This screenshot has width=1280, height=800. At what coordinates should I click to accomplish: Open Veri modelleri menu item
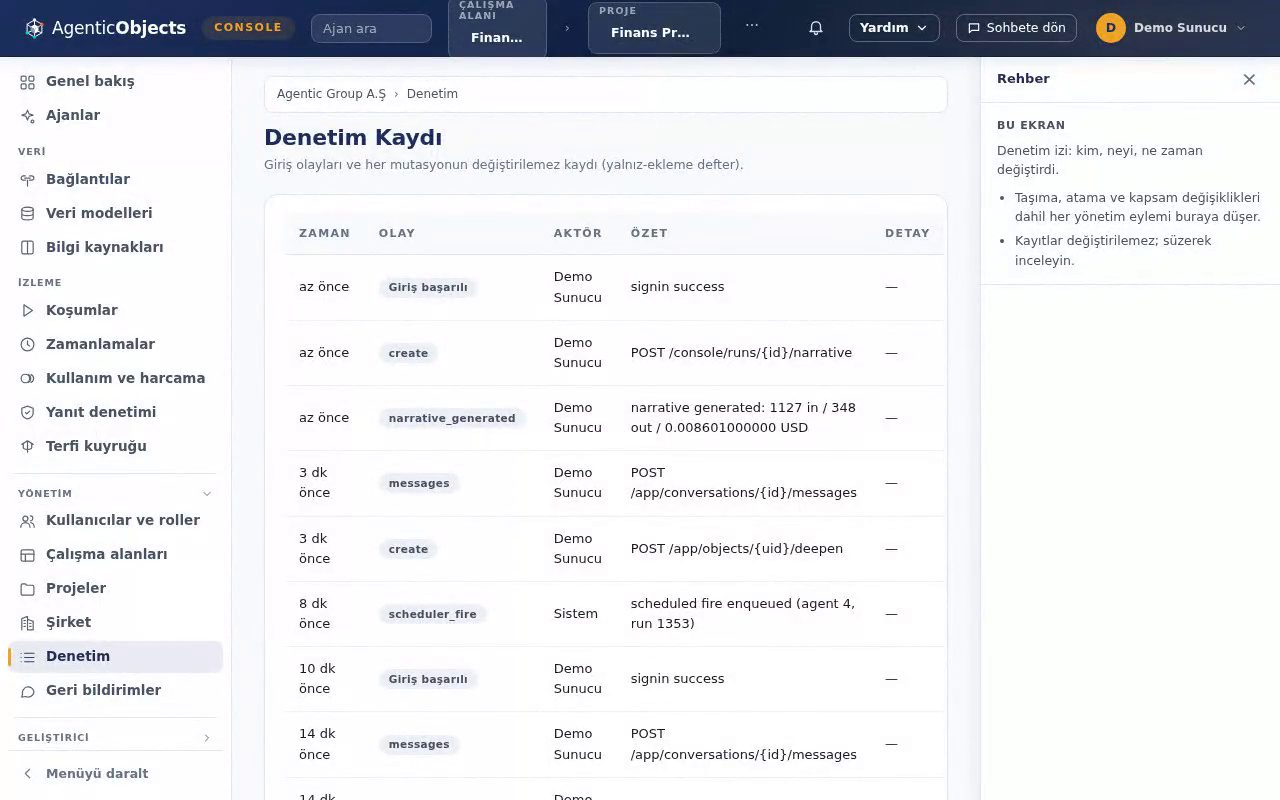[116, 214]
